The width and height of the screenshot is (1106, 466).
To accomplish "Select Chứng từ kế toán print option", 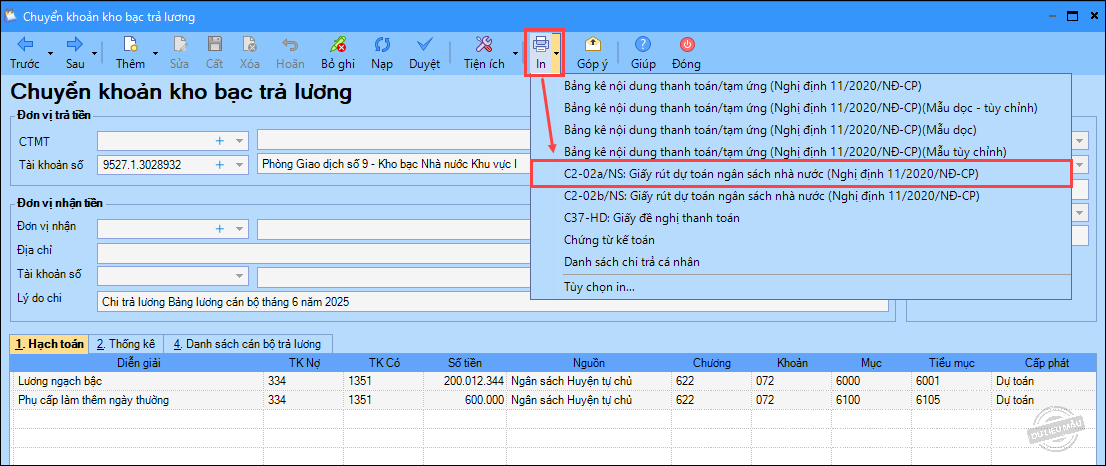I will coord(609,240).
